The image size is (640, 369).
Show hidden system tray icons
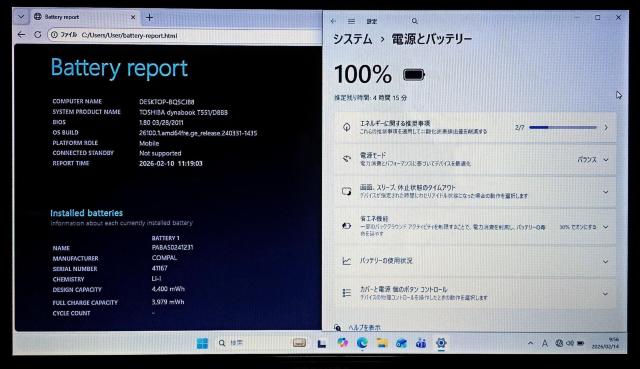pyautogui.click(x=530, y=343)
